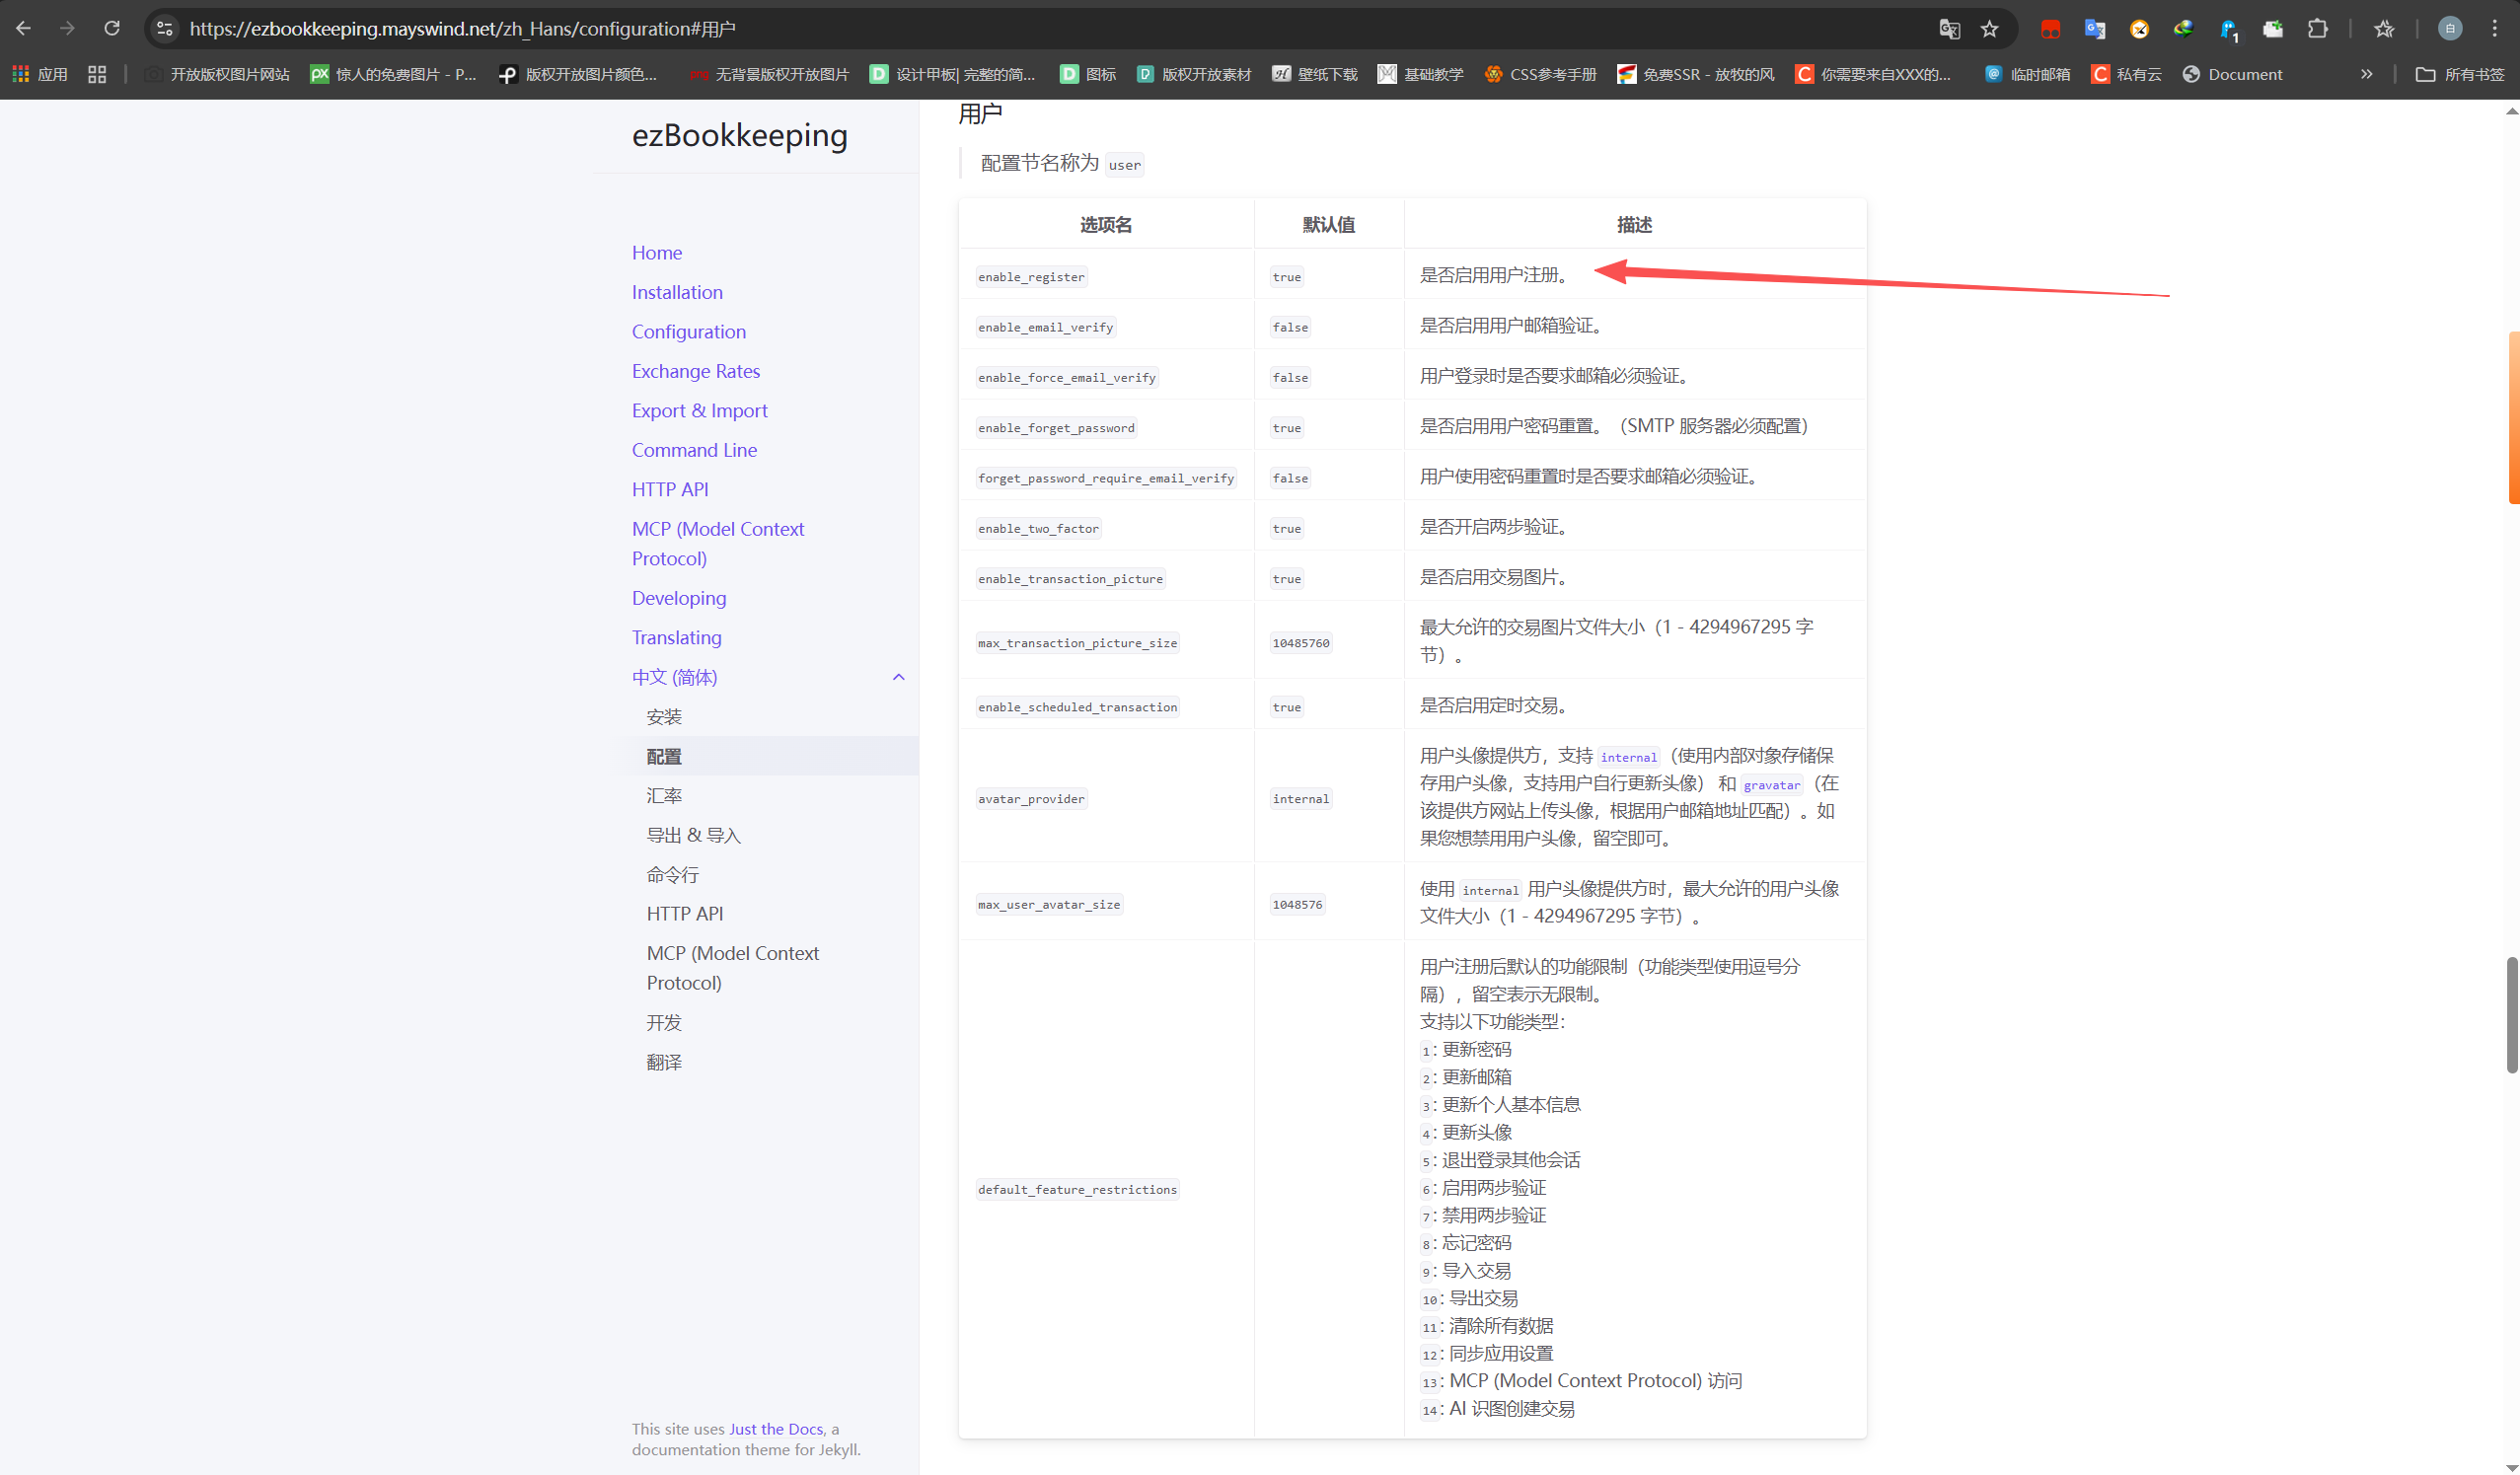Click the translate page icon in address bar
Viewport: 2520px width, 1475px height.
click(1949, 29)
